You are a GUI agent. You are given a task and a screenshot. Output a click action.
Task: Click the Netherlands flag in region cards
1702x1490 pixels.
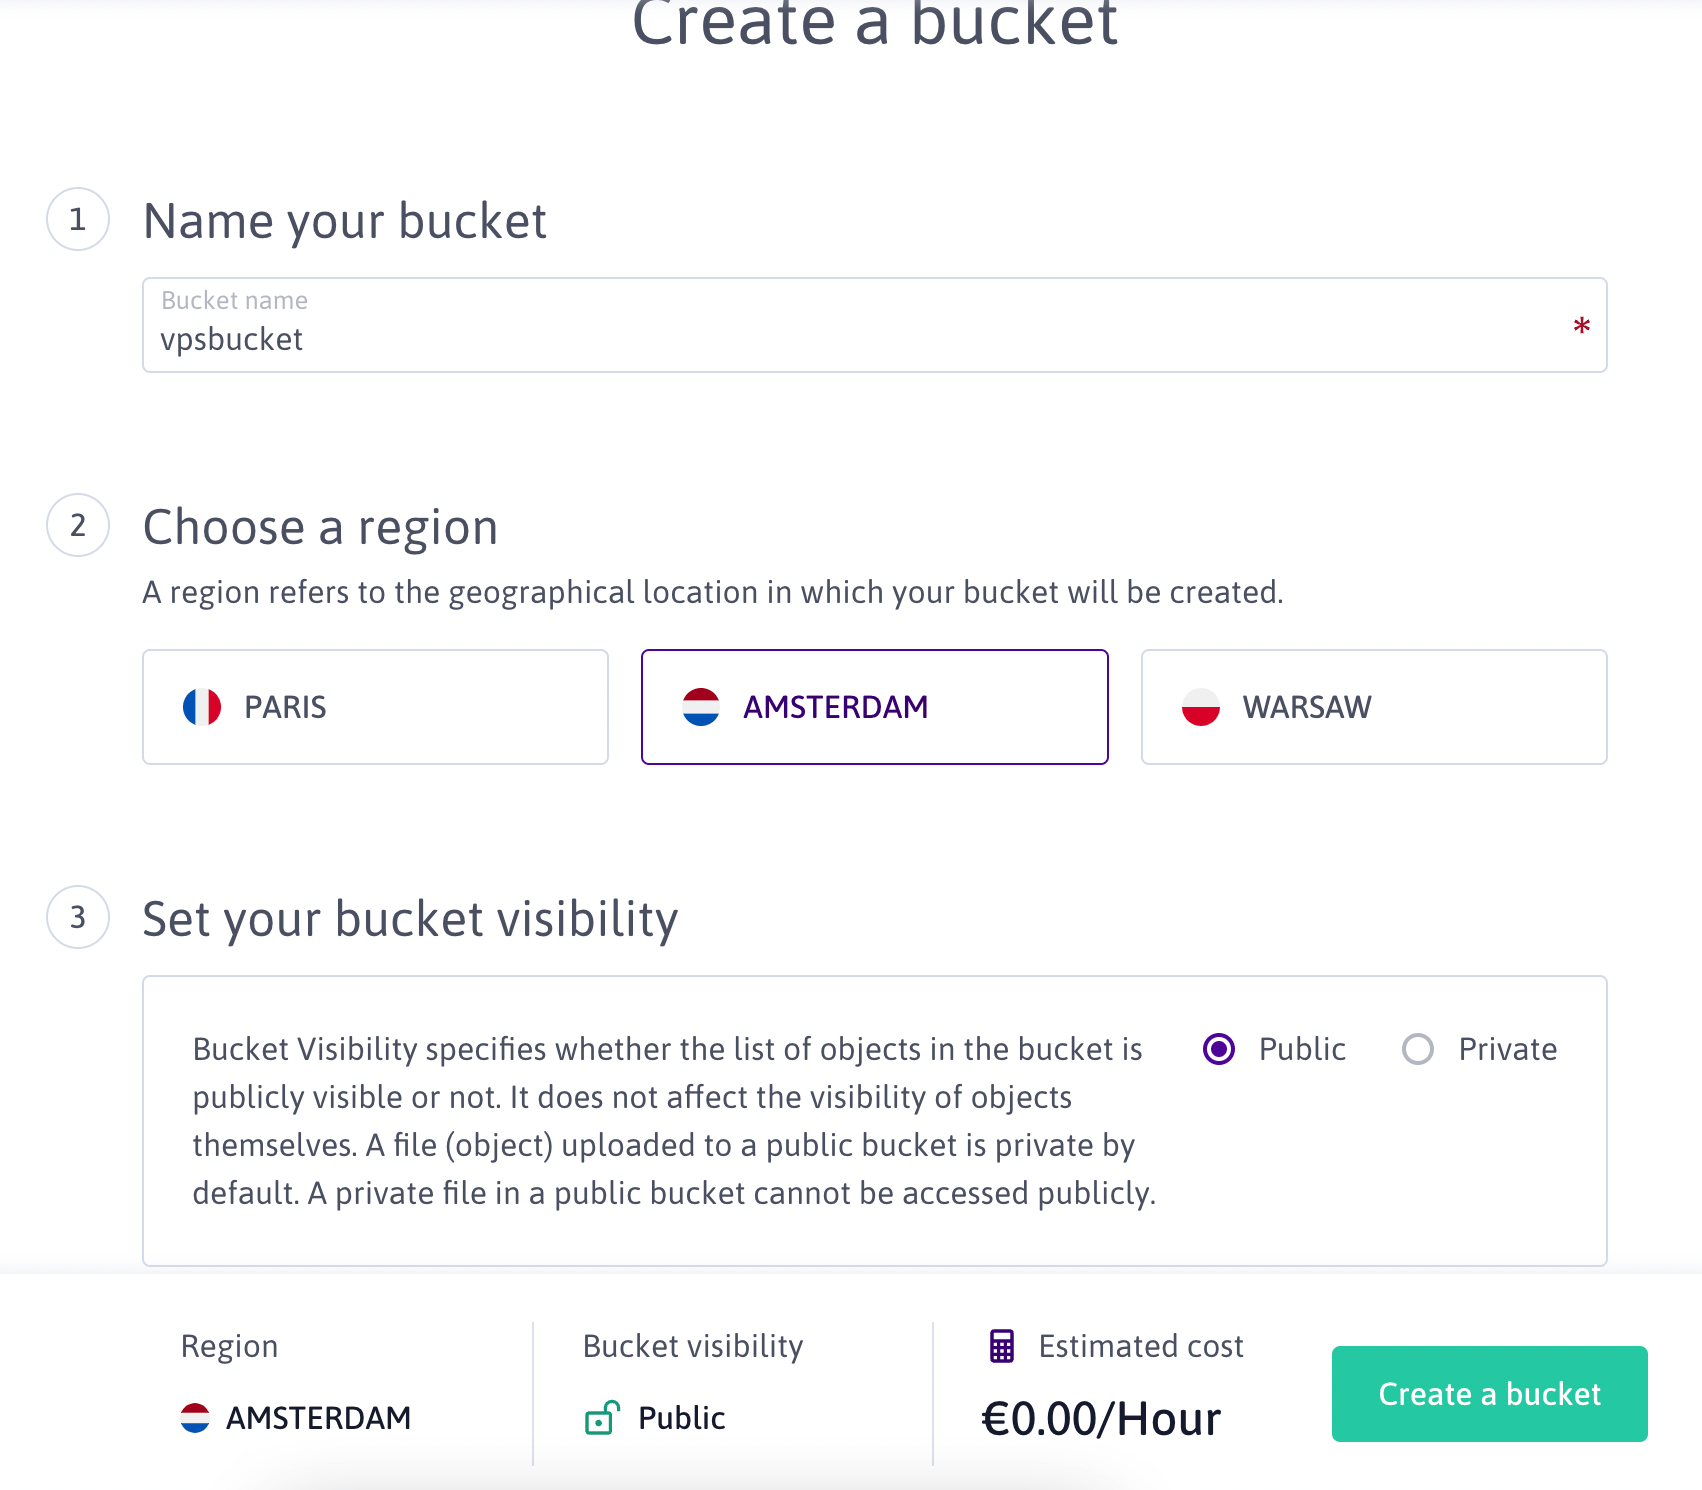(701, 707)
